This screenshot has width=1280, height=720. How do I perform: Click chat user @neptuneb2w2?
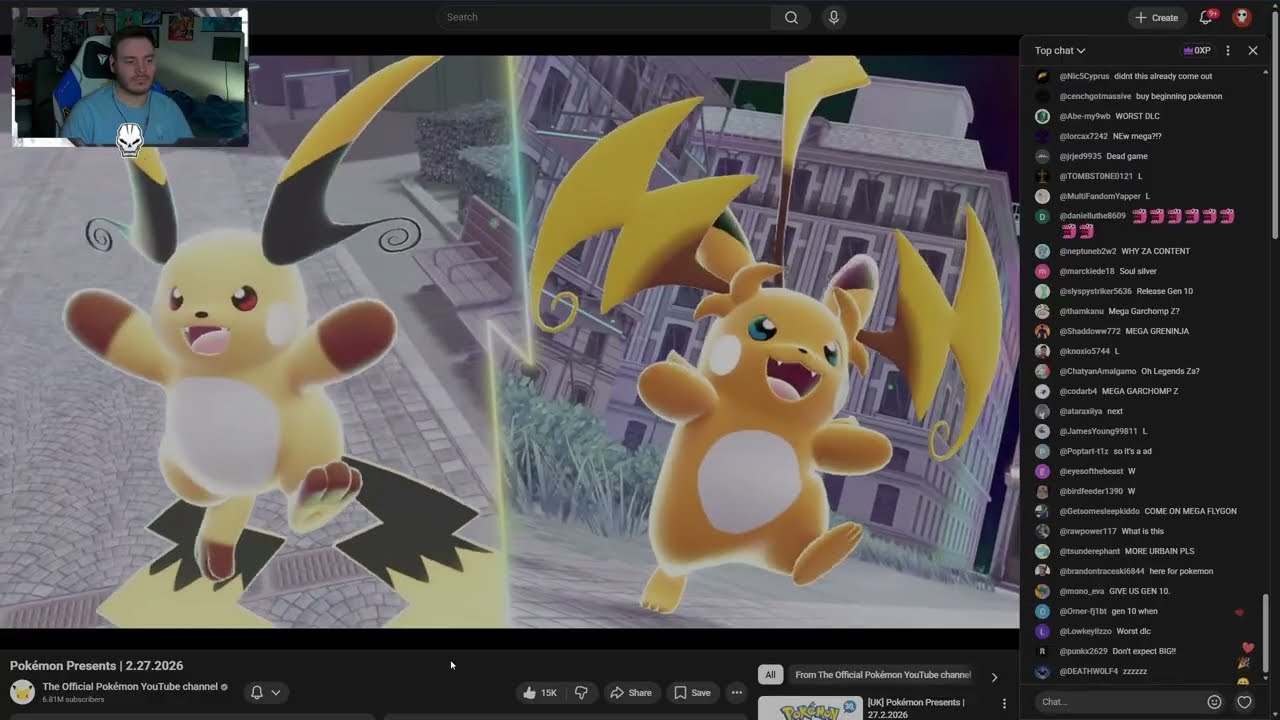(1087, 251)
